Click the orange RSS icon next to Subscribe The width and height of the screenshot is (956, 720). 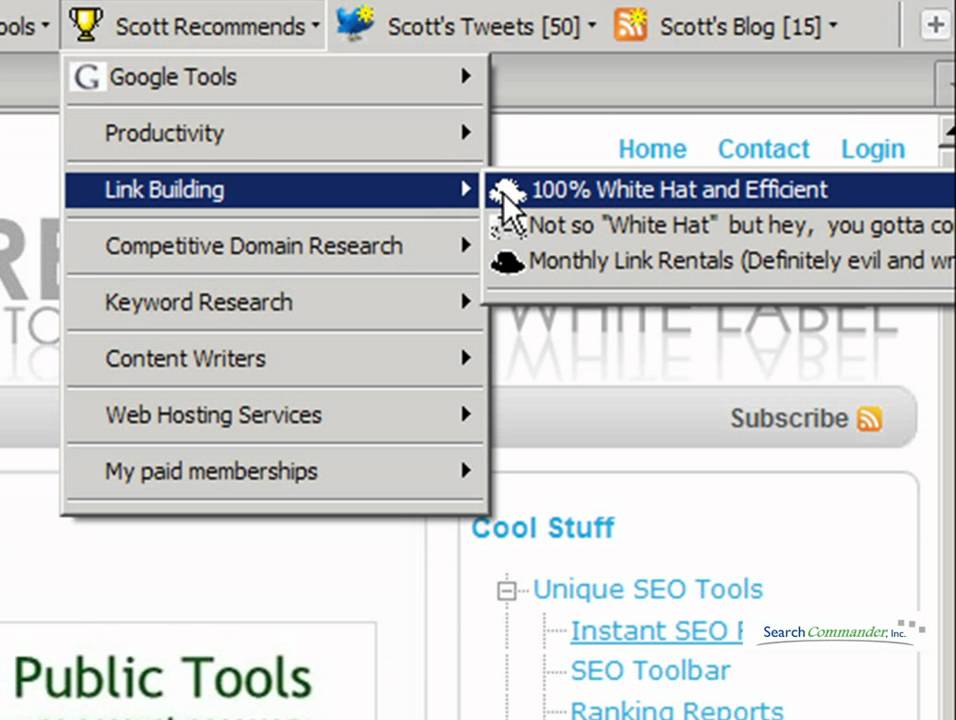(869, 419)
